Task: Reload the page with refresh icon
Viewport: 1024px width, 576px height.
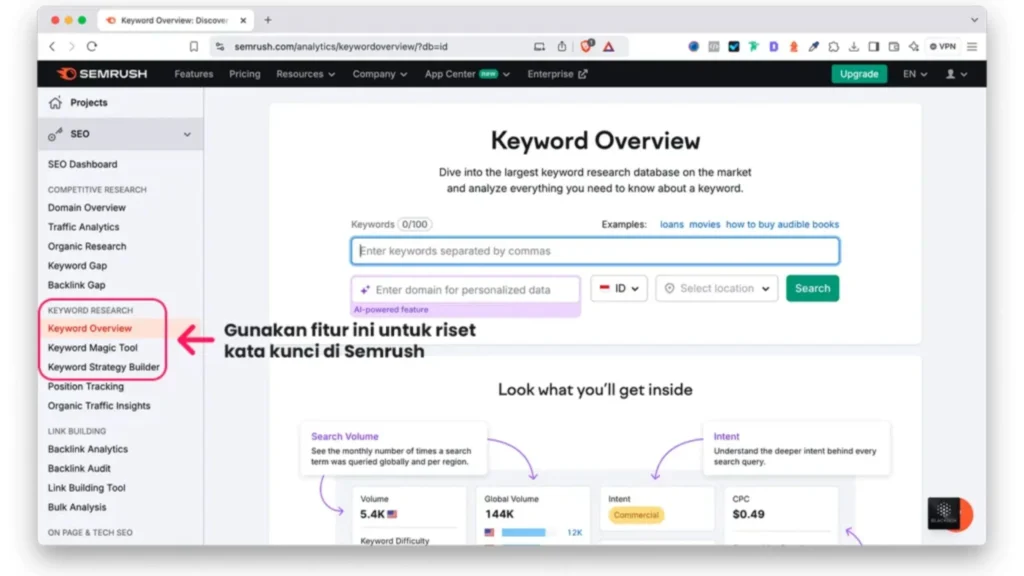Action: [92, 46]
